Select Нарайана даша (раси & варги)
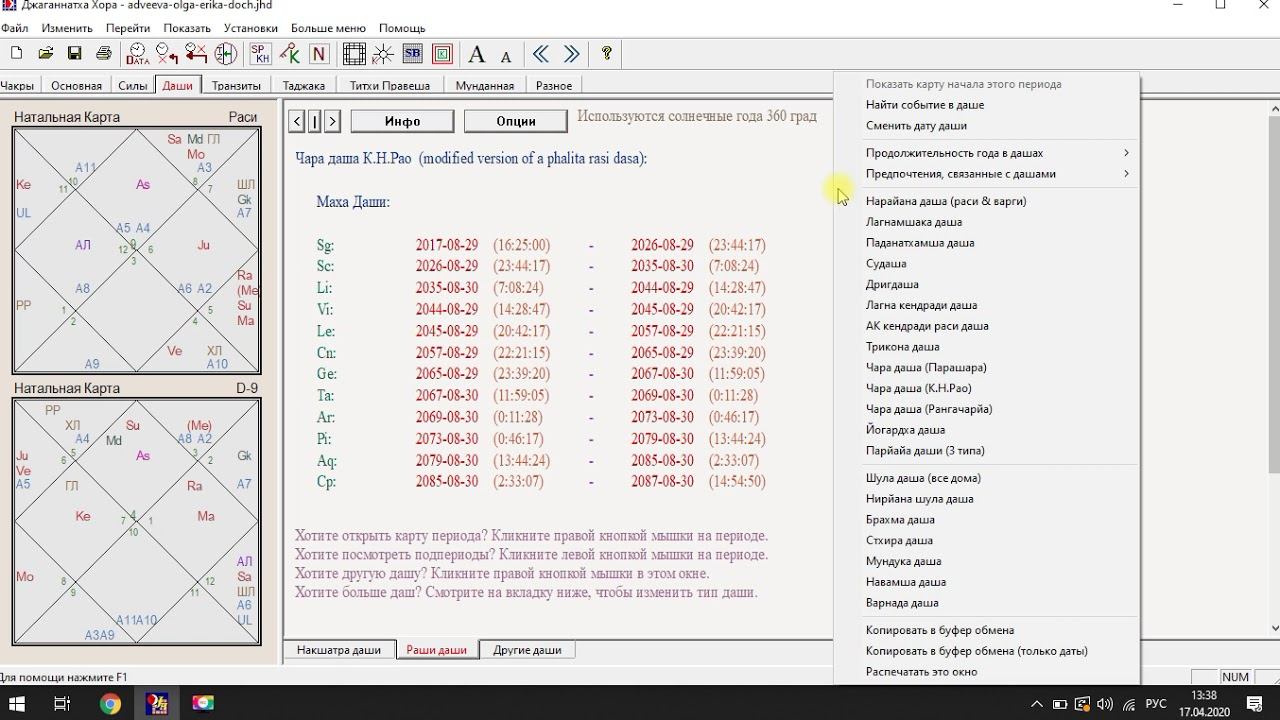 point(986,201)
